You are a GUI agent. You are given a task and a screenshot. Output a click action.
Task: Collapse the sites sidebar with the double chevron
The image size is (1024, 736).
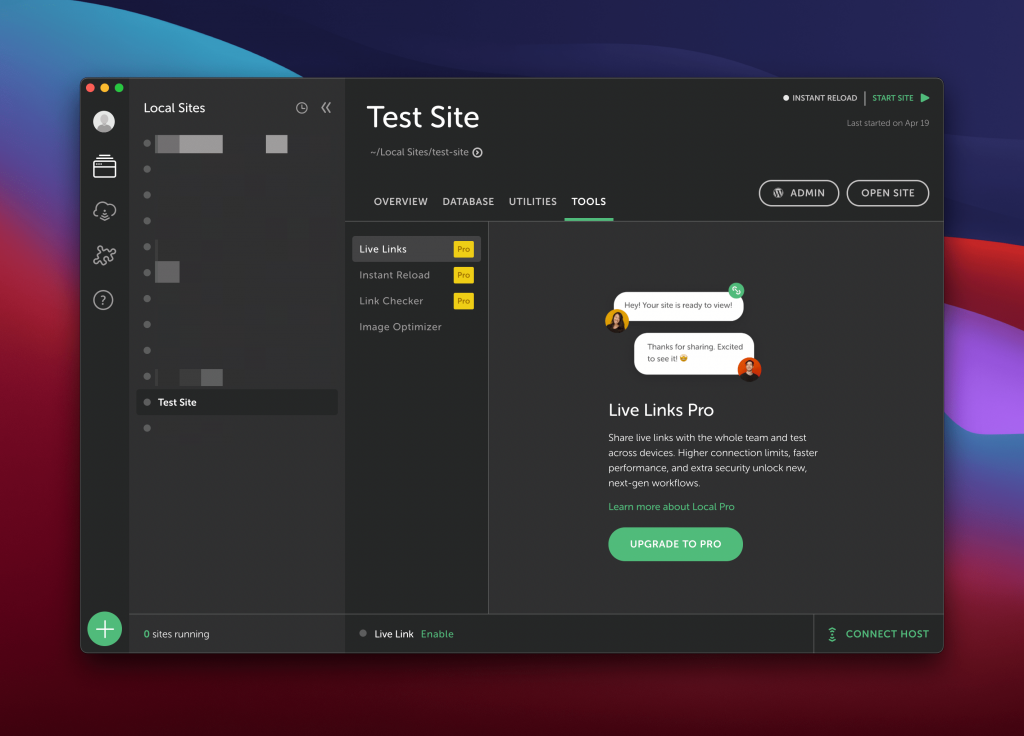pos(326,107)
